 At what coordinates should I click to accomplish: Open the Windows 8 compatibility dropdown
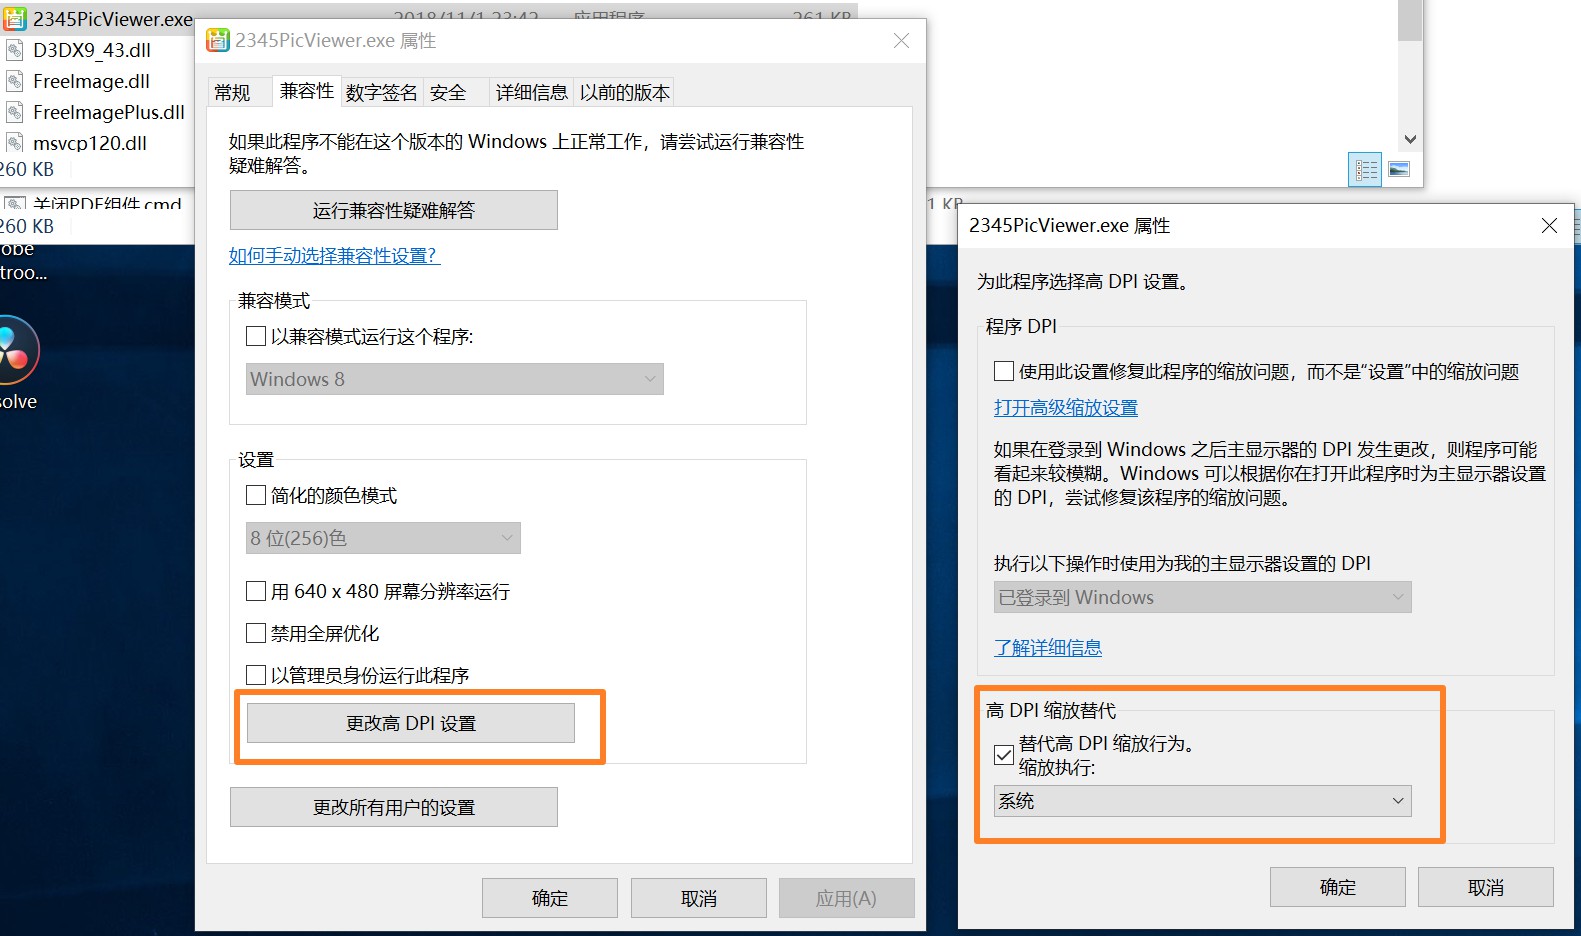(x=455, y=379)
